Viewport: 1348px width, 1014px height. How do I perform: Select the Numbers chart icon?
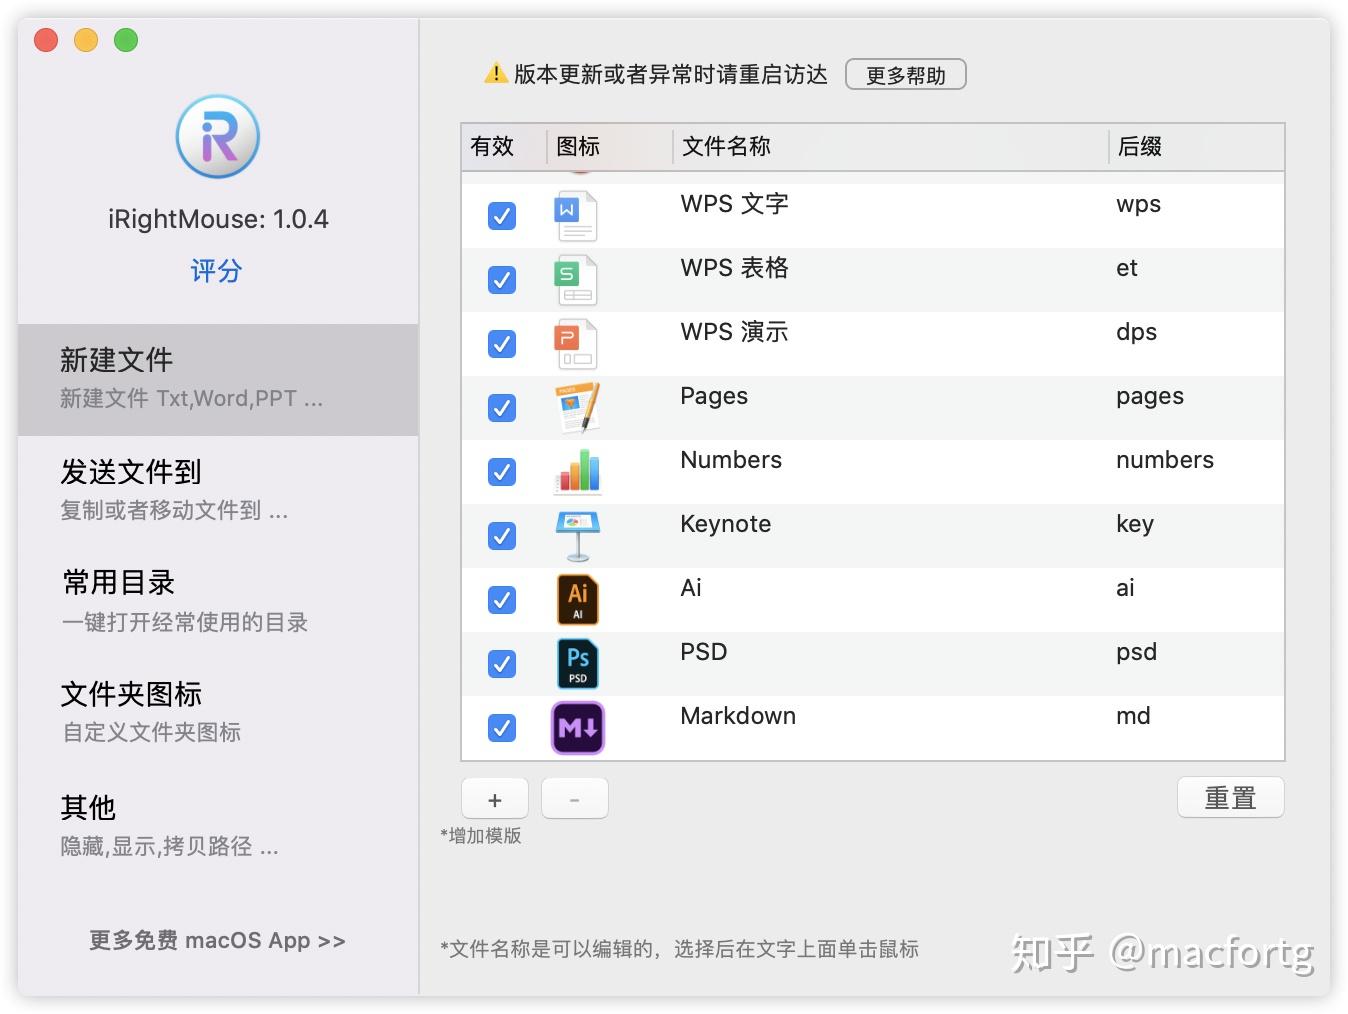(x=575, y=471)
